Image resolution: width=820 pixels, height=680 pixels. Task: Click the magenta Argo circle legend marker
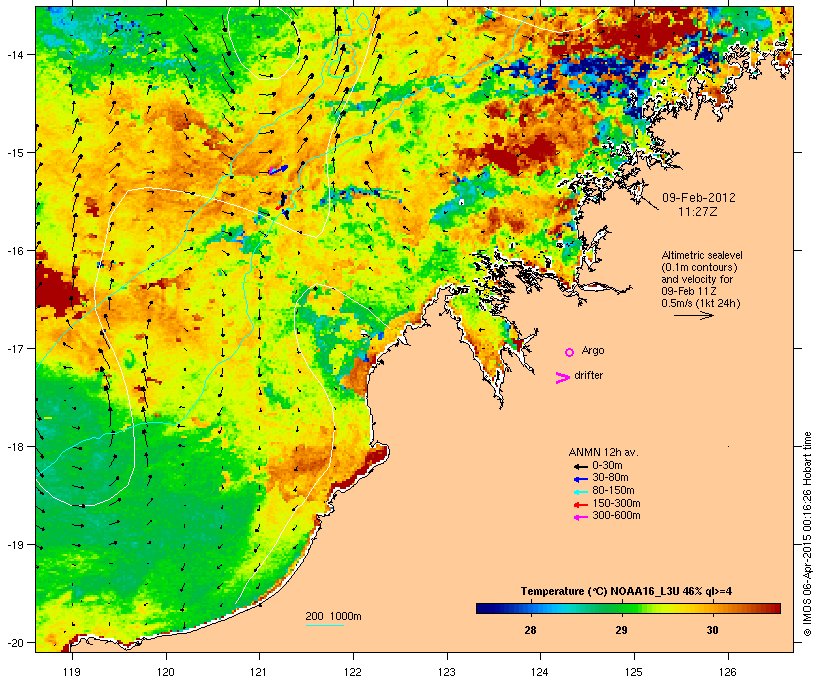pyautogui.click(x=570, y=353)
